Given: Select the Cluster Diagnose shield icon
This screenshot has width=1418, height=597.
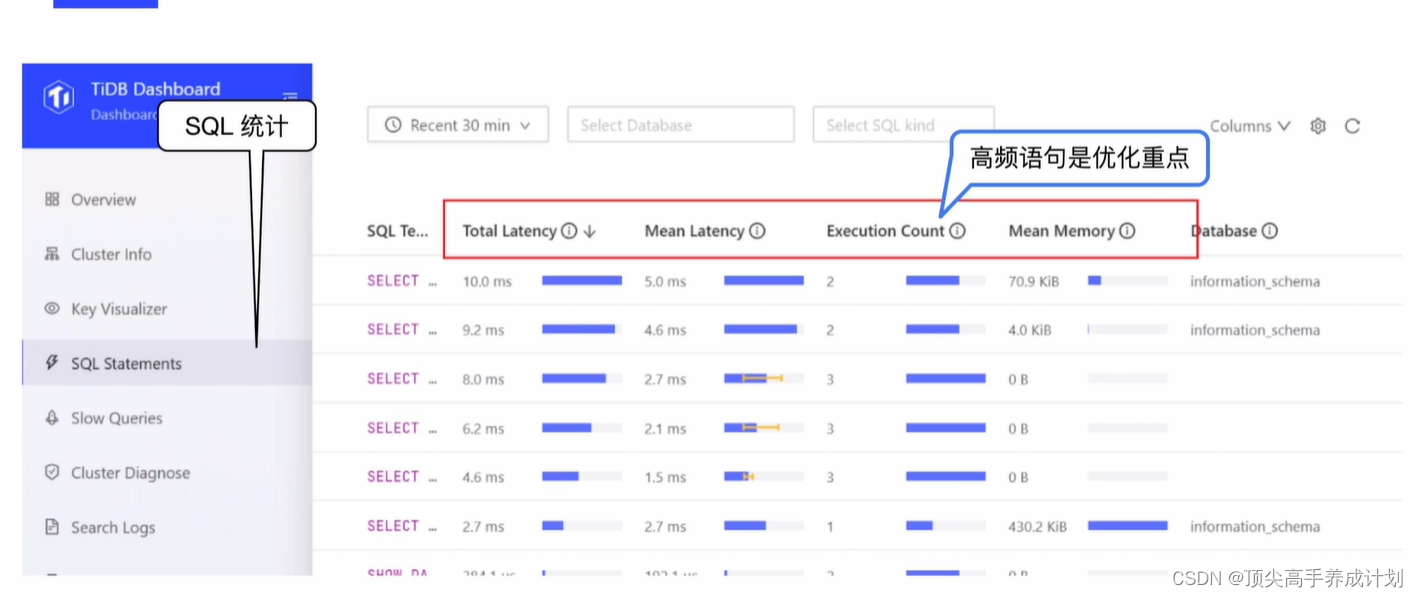Looking at the screenshot, I should (53, 472).
